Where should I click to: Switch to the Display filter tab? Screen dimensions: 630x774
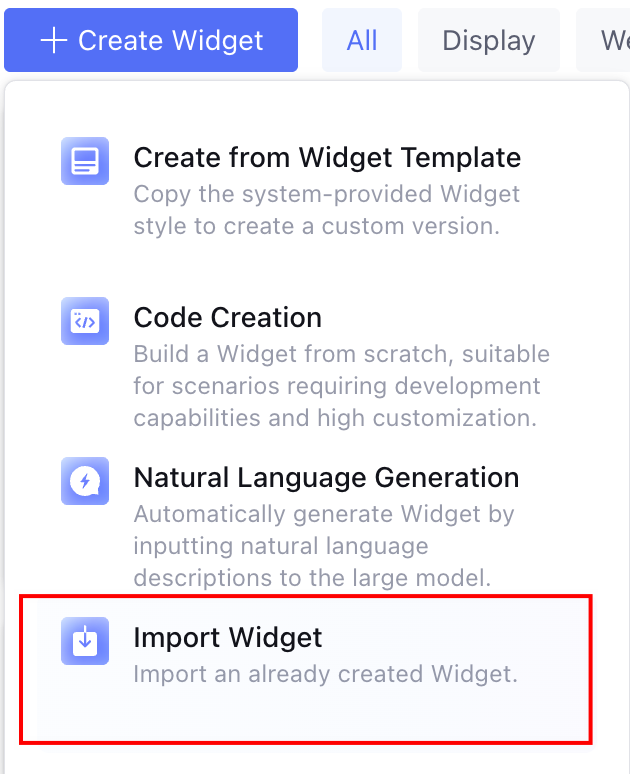pos(488,40)
